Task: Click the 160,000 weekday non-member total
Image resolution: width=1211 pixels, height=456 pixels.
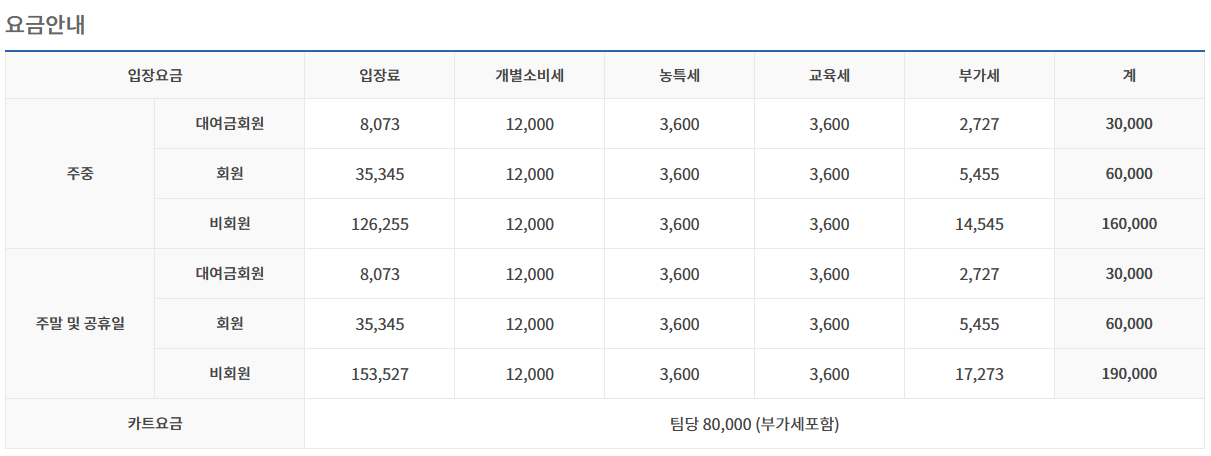Action: [x=1129, y=224]
